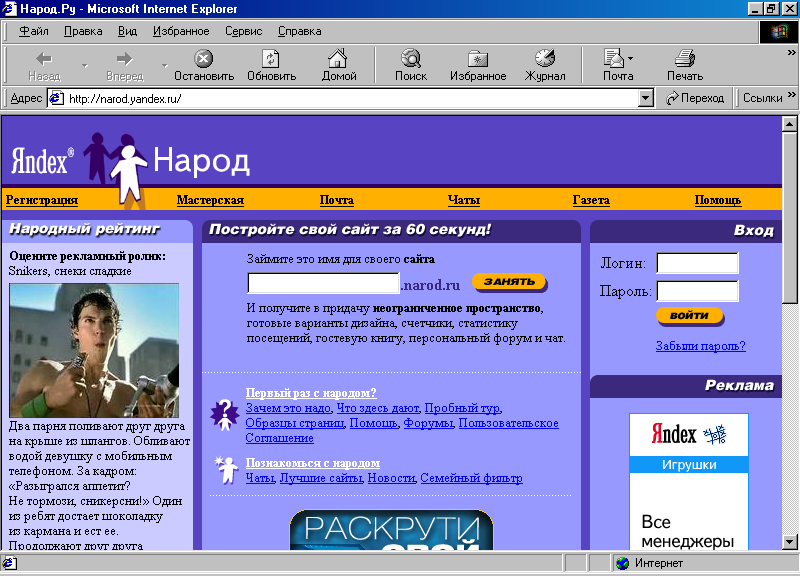Click the Snikers ad video thumbnail

(94, 350)
